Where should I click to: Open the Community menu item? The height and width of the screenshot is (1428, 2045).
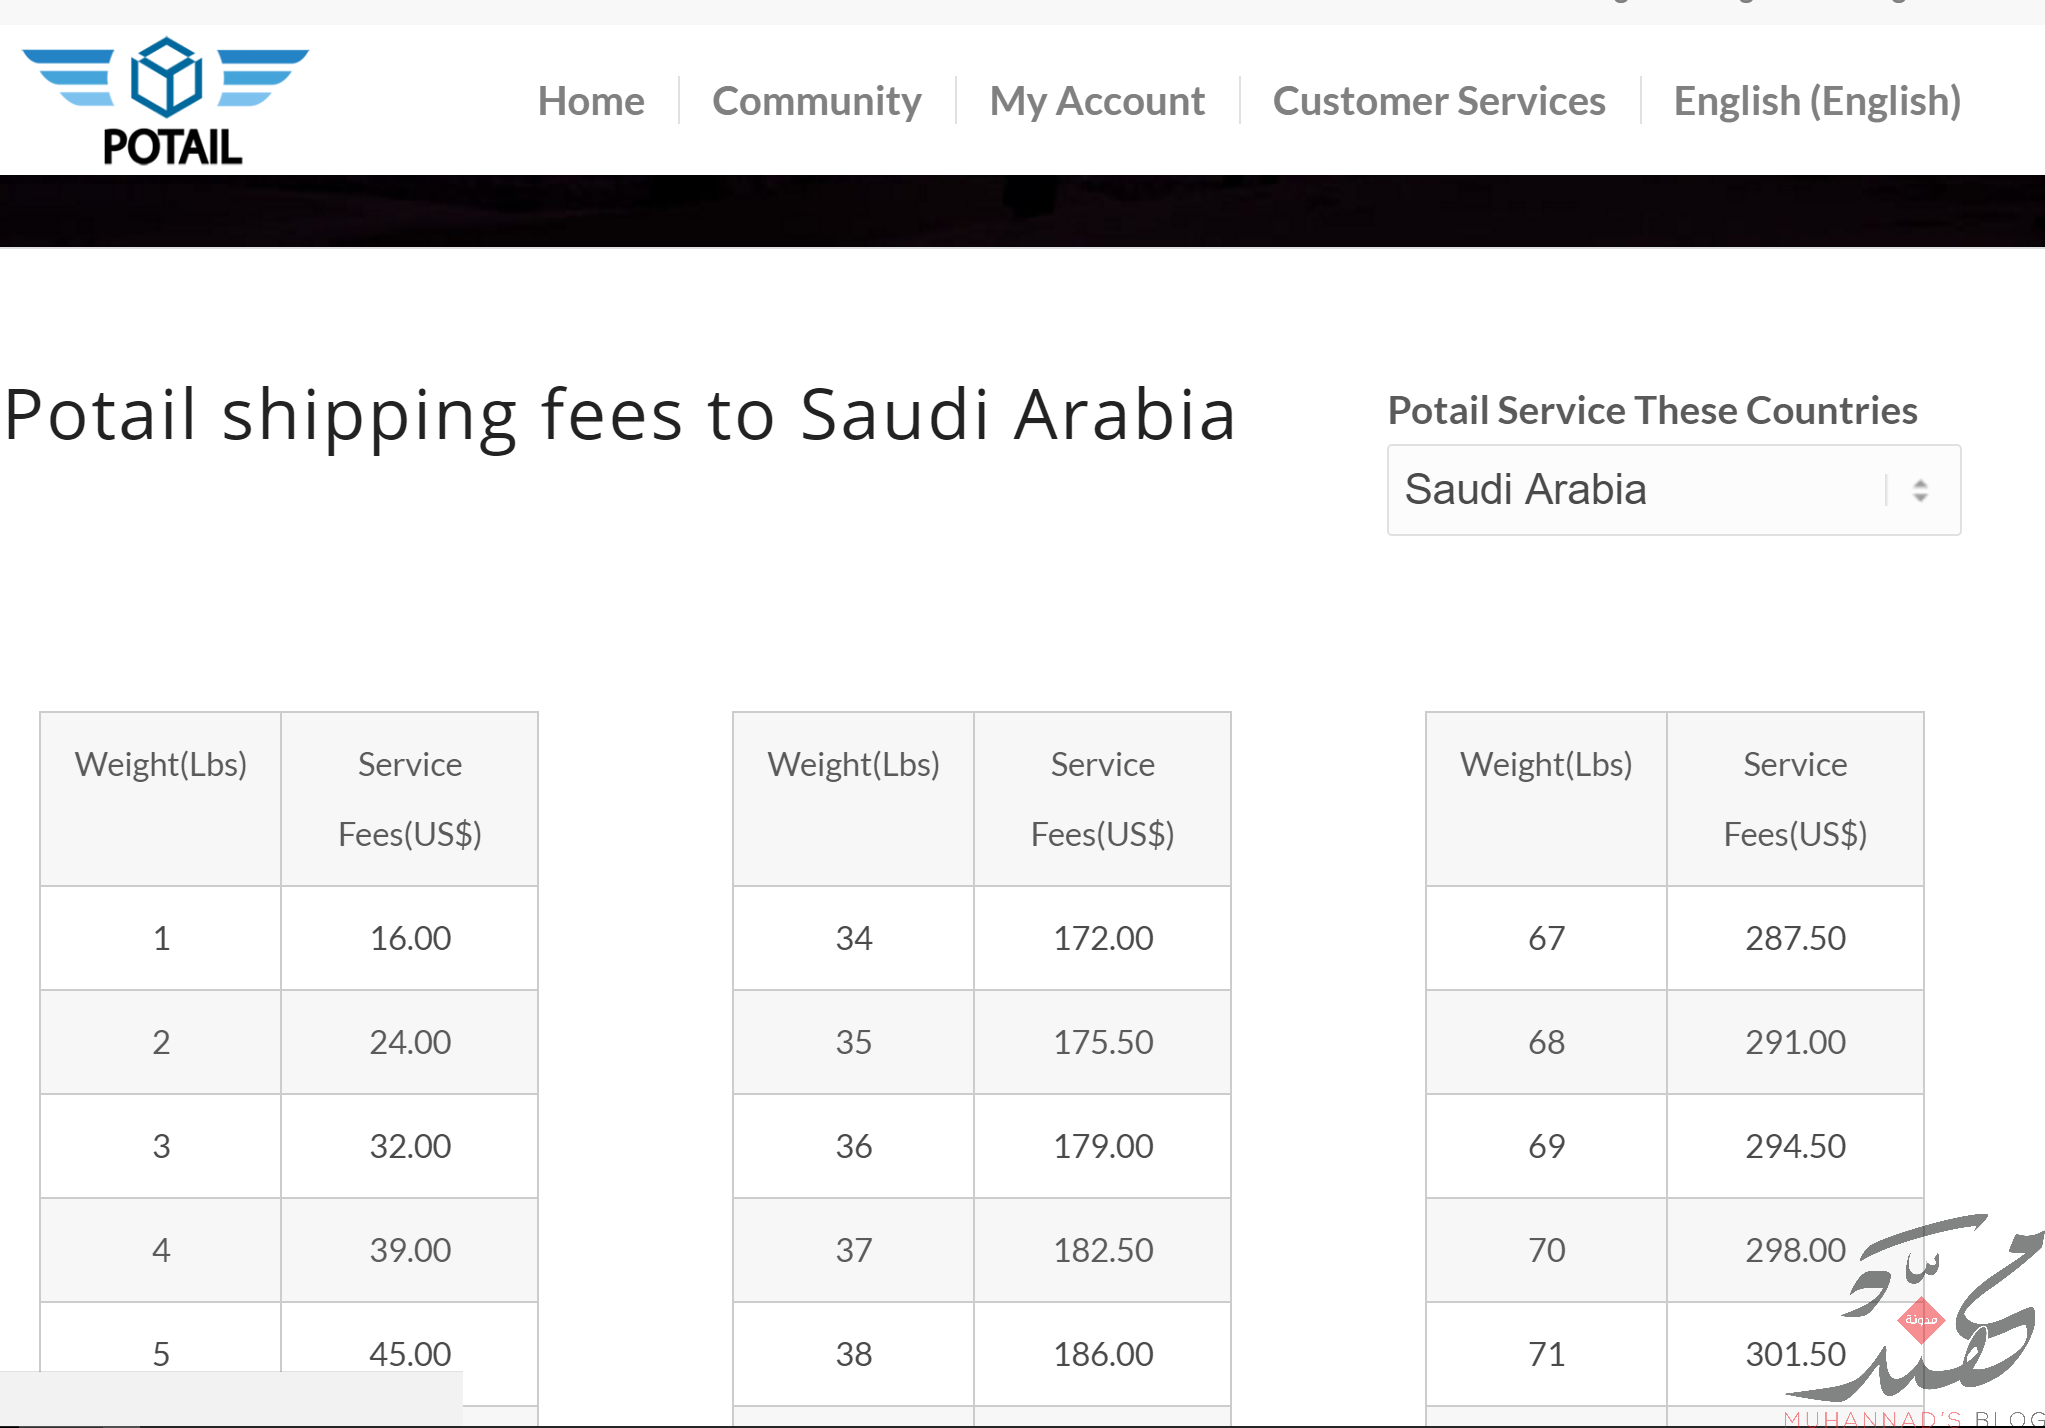[x=817, y=101]
